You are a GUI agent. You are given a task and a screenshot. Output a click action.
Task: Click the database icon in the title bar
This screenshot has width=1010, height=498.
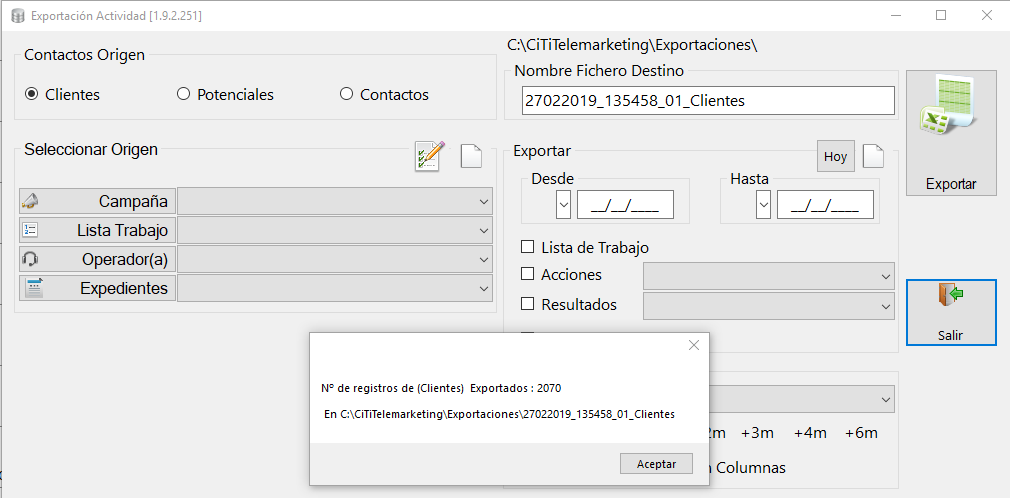(17, 15)
